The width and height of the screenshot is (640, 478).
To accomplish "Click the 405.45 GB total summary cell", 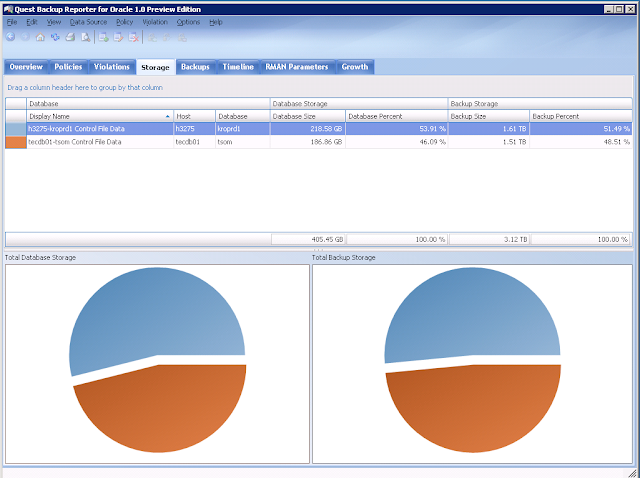I will (x=308, y=239).
